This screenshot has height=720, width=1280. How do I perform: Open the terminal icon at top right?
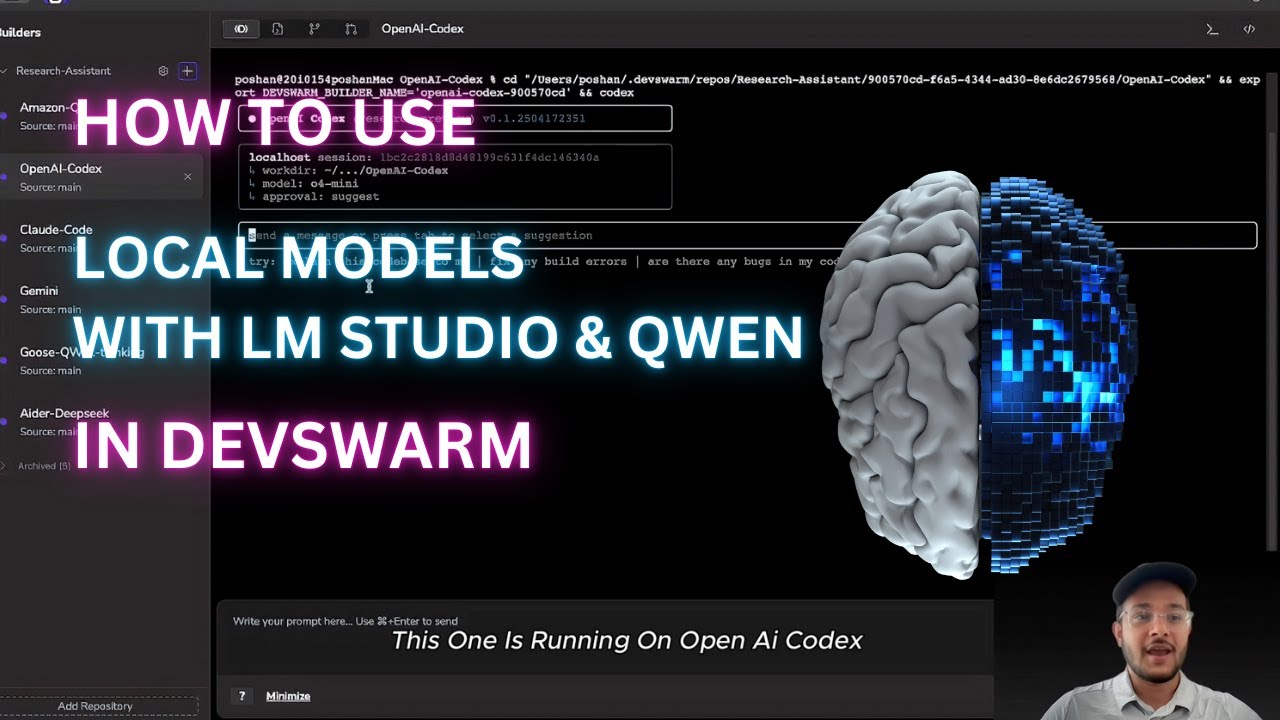(1212, 29)
